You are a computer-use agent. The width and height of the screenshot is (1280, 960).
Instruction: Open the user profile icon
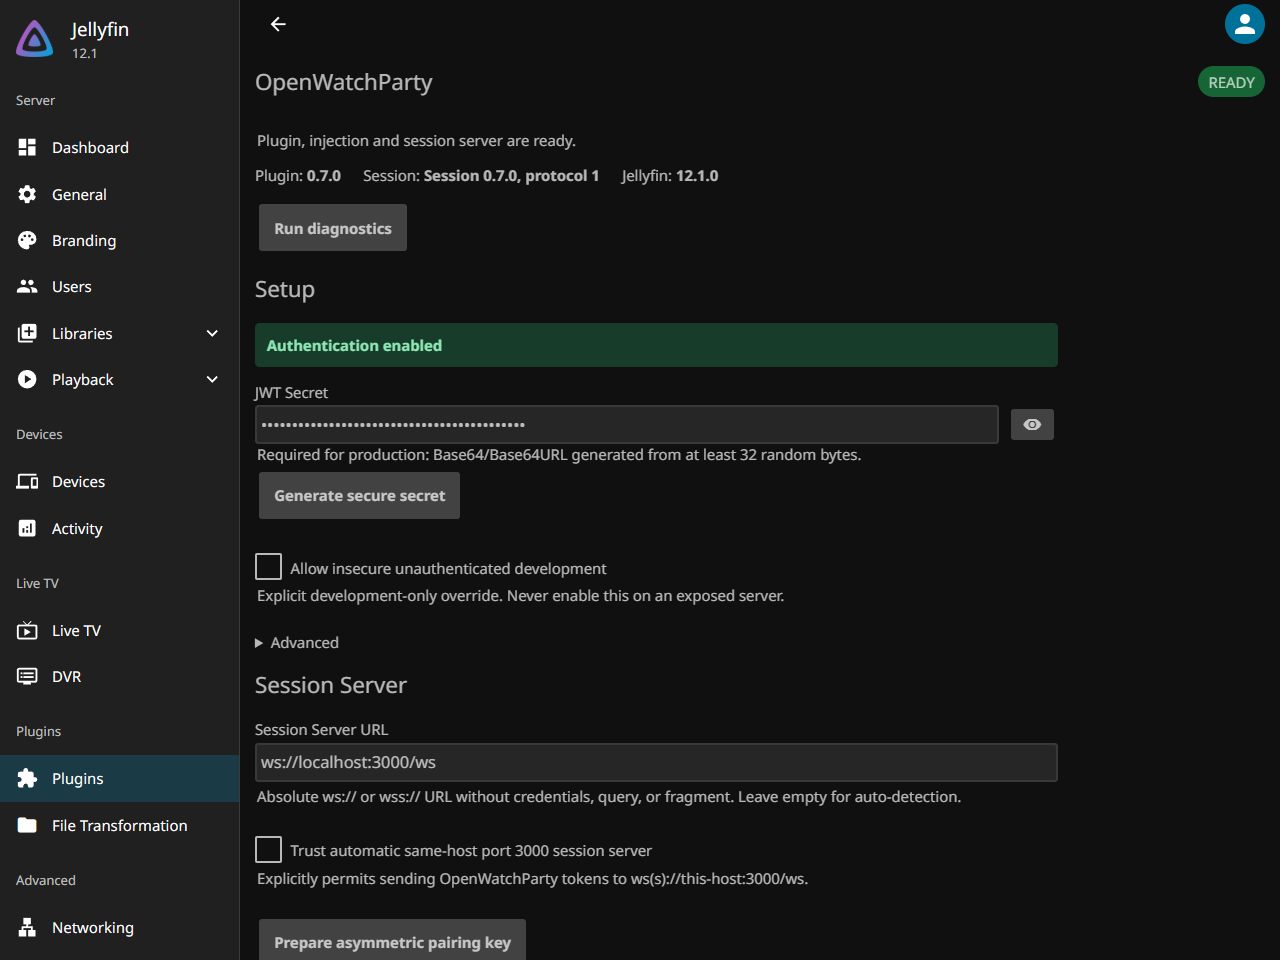(x=1245, y=24)
